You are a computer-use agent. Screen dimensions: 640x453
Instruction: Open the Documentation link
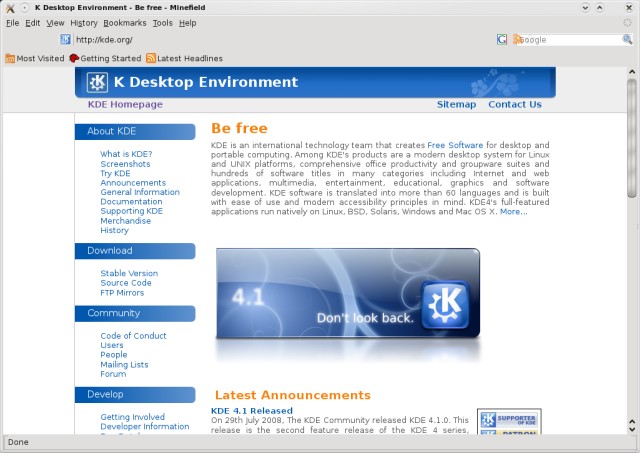(131, 202)
